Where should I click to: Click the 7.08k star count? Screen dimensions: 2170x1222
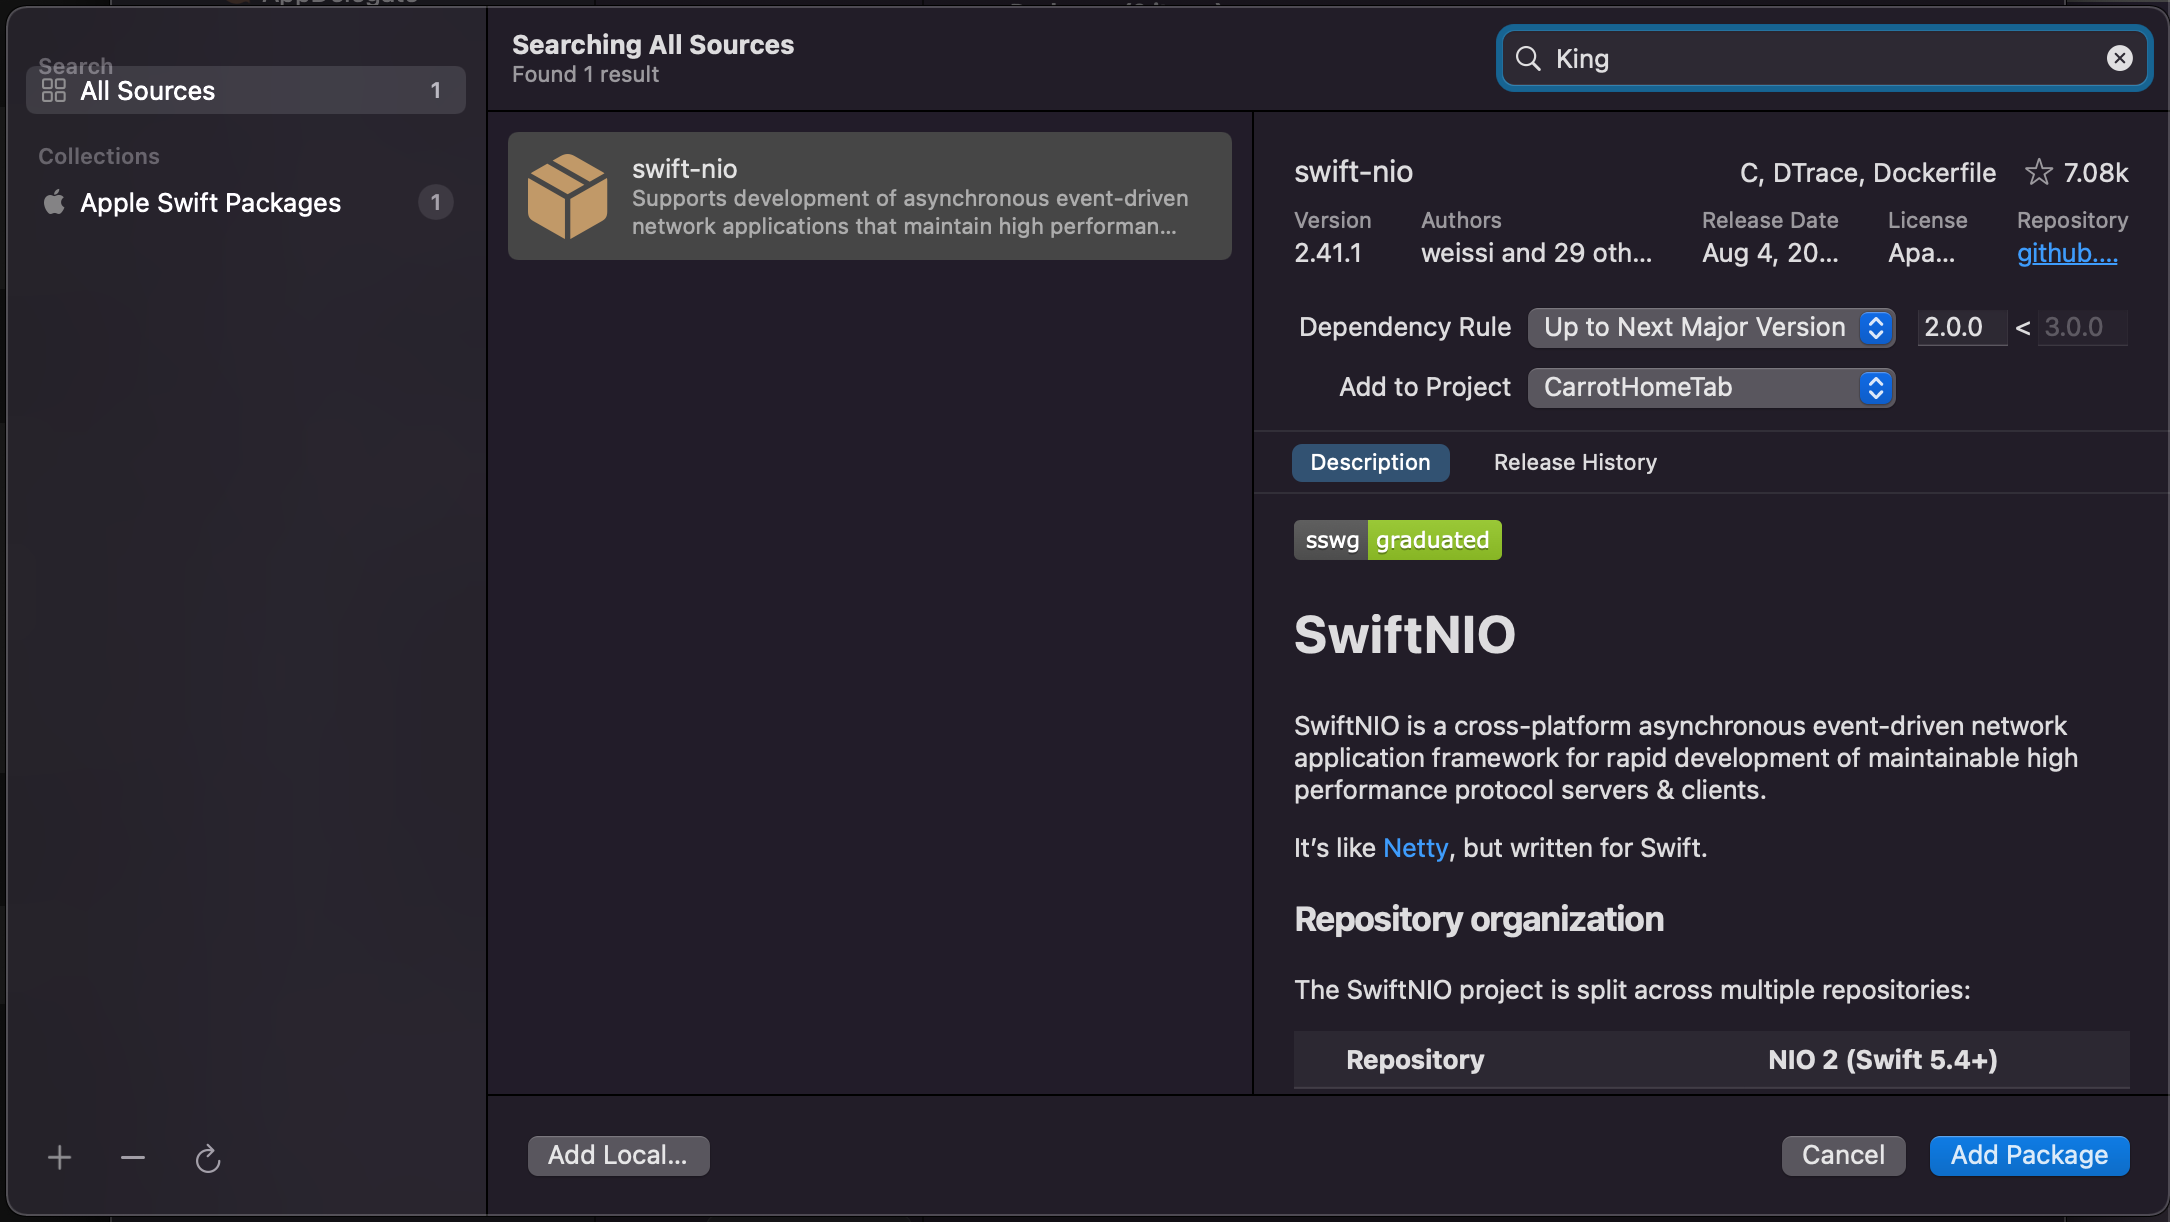2096,173
